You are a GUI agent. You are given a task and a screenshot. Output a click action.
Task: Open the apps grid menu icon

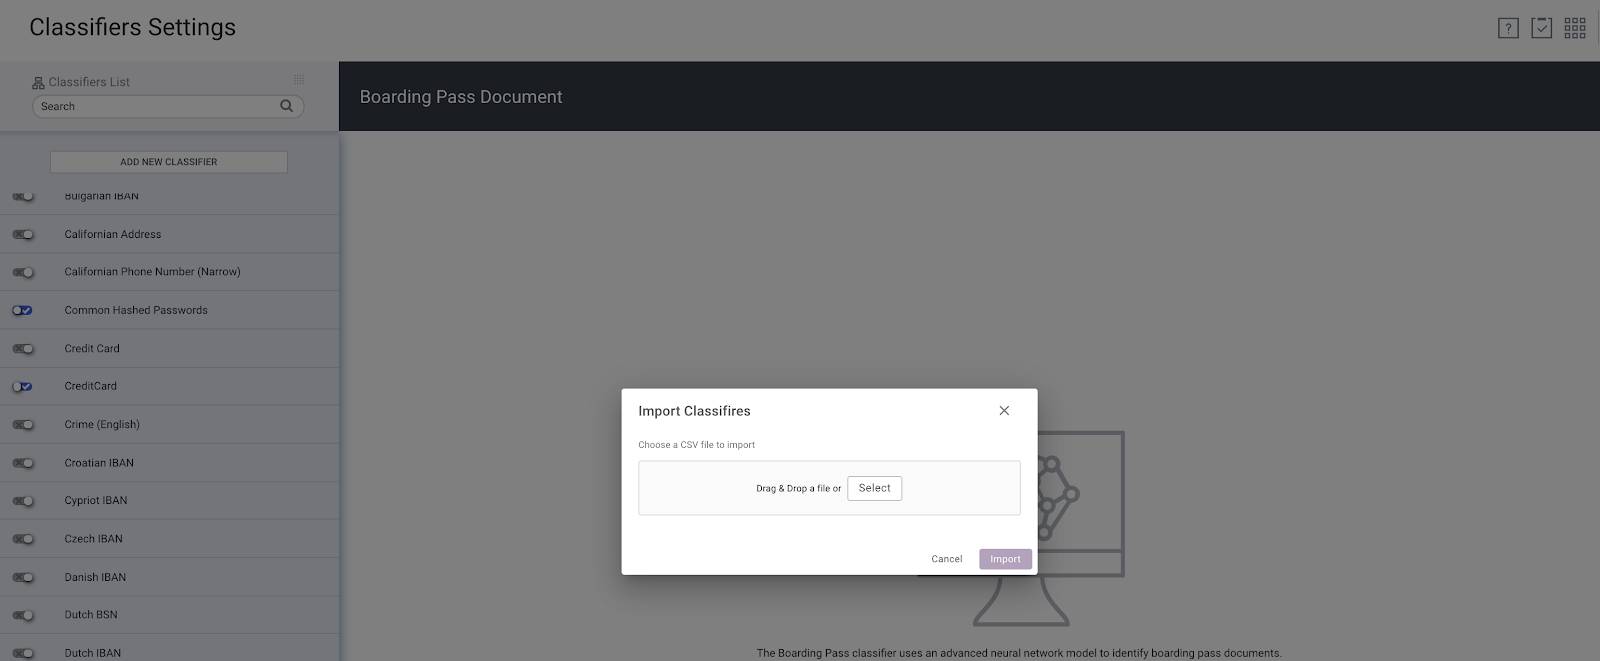pyautogui.click(x=1575, y=28)
